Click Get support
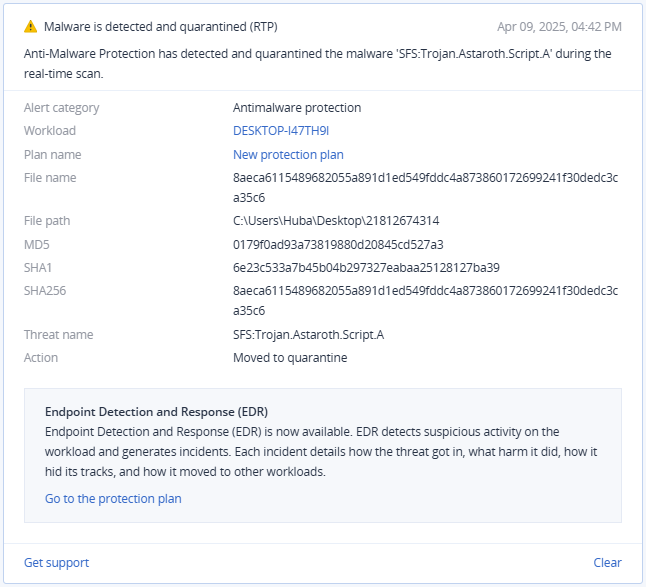Viewport: 646px width, 587px height. 56,563
